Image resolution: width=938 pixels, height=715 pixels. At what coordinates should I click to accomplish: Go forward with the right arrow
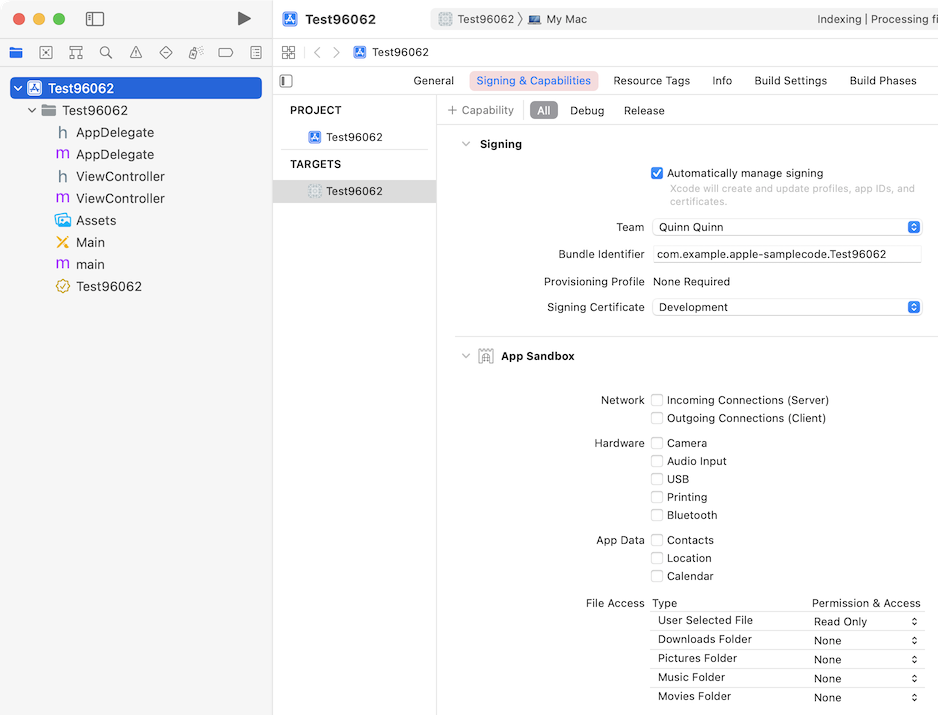click(336, 53)
